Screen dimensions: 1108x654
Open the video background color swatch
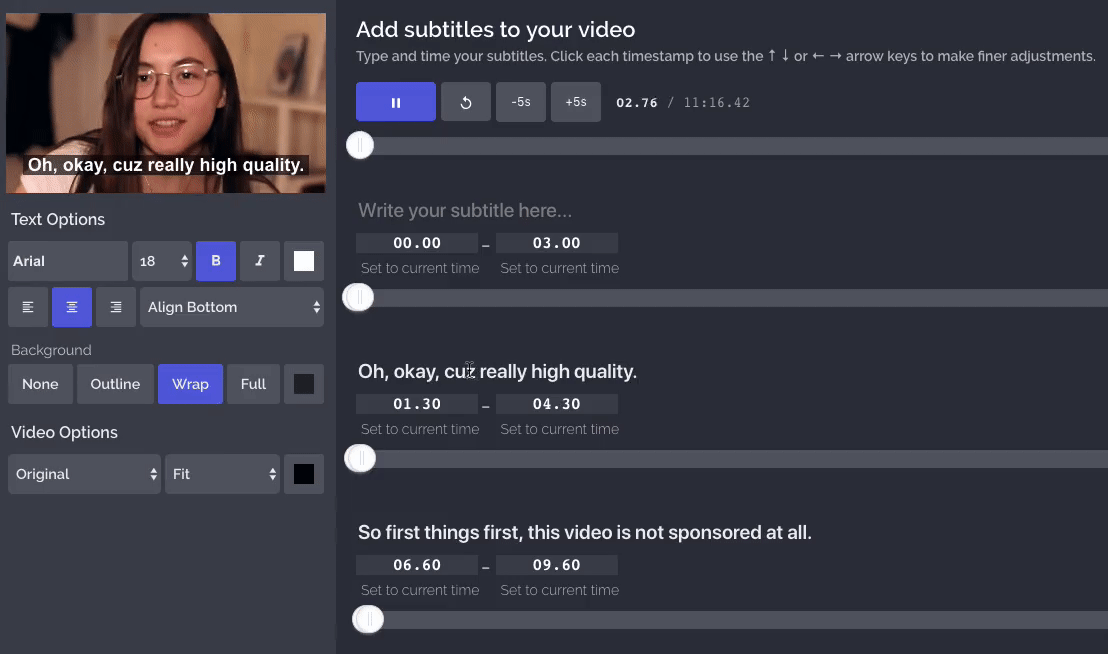coord(304,474)
